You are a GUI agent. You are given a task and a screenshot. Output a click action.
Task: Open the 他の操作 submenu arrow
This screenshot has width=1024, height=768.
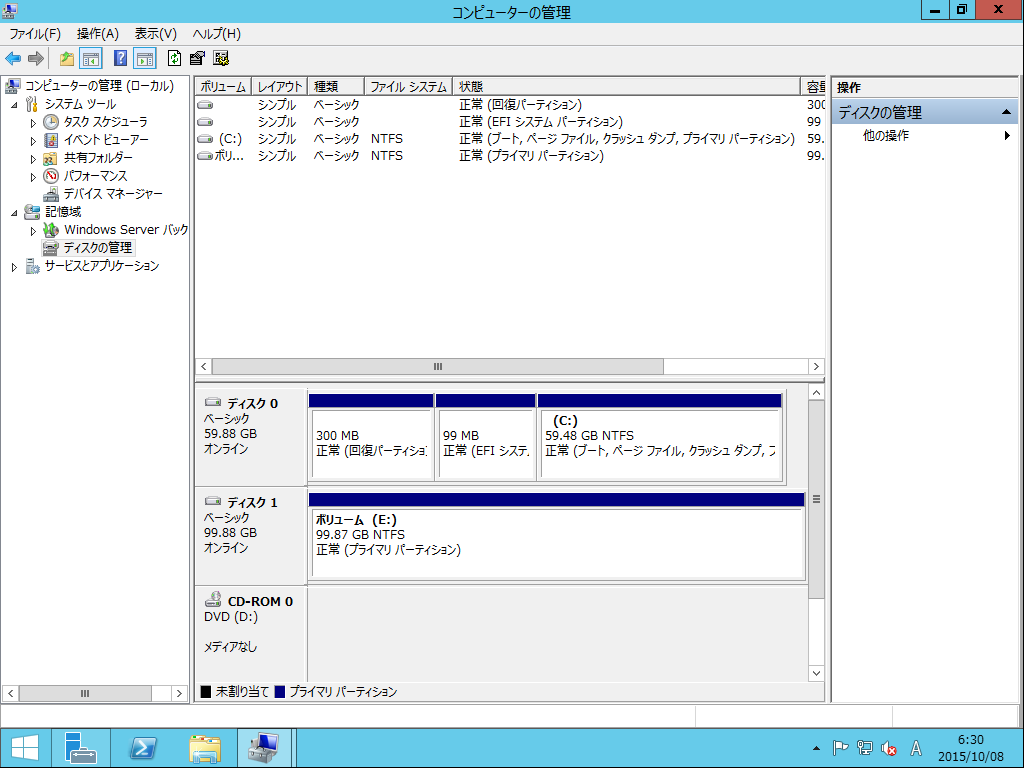coord(1007,136)
